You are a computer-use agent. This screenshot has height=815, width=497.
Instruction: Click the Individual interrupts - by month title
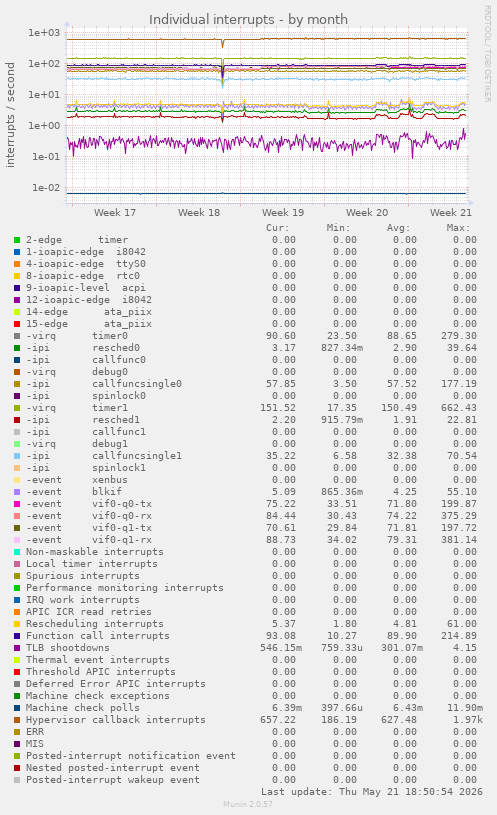coord(248,20)
